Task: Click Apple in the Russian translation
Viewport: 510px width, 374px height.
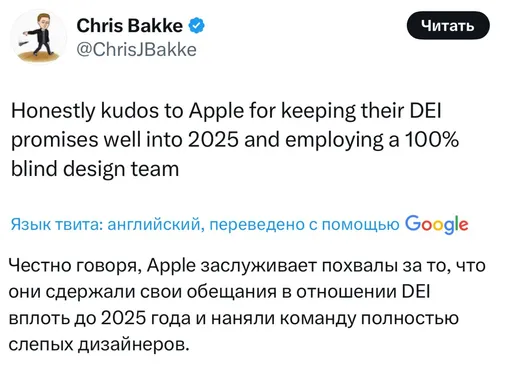Action: 171,266
